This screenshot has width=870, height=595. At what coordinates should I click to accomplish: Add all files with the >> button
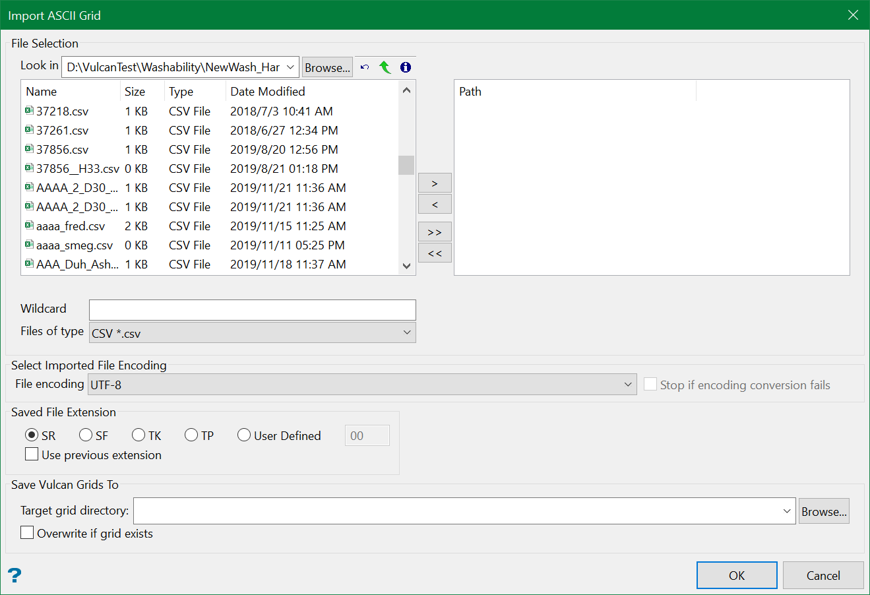click(434, 232)
